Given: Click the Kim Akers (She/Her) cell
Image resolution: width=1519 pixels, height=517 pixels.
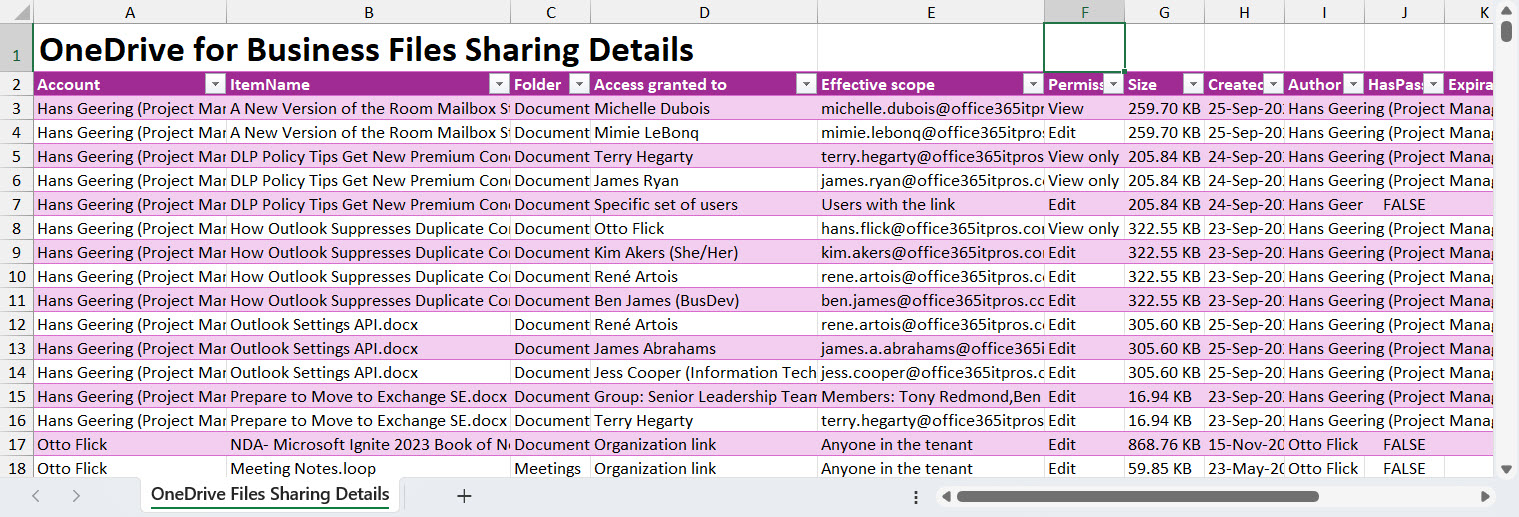Looking at the screenshot, I should click(x=704, y=252).
